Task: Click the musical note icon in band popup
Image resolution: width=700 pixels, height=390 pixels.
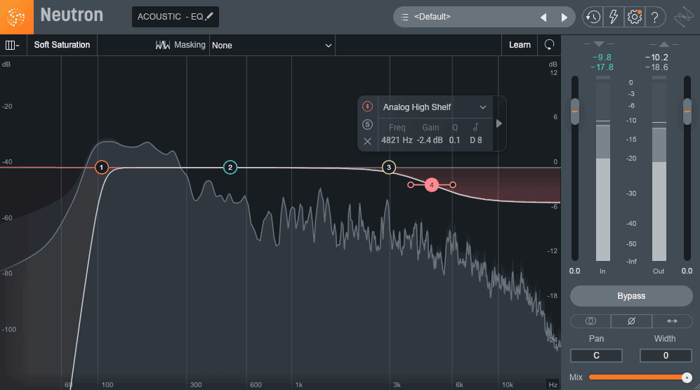Action: [x=476, y=127]
